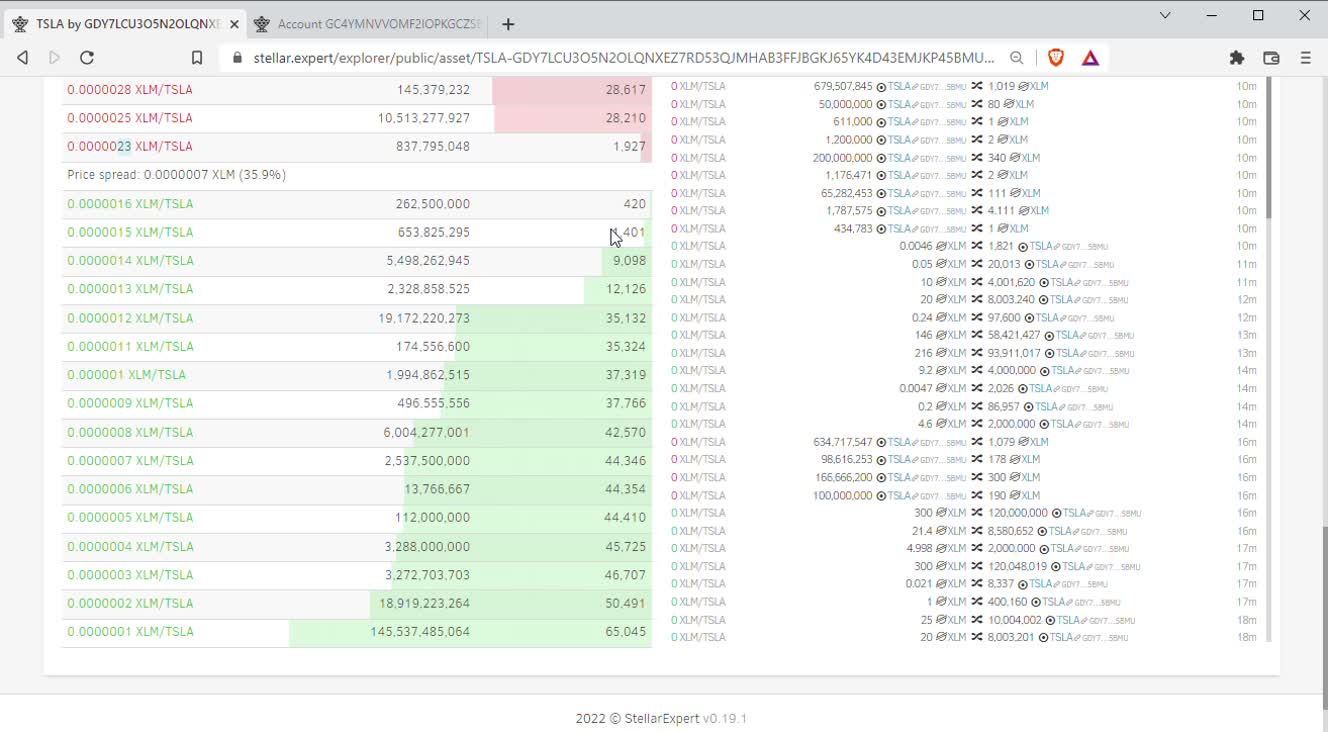Click the browser forward arrow

click(x=54, y=58)
